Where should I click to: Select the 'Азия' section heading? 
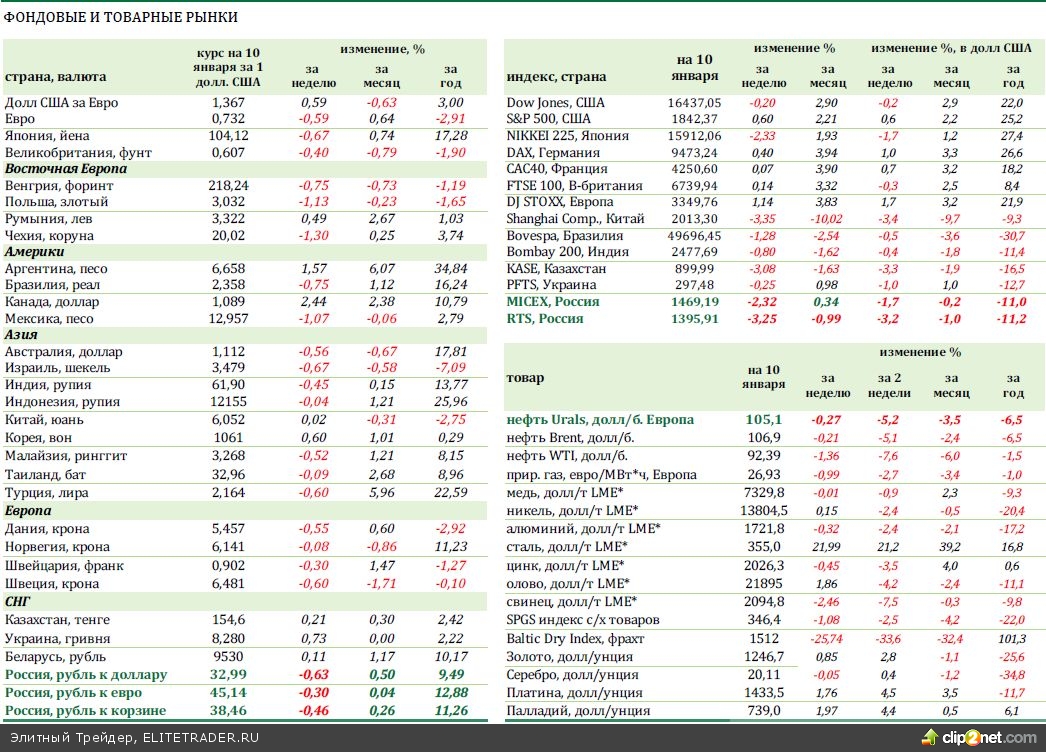tap(22, 336)
